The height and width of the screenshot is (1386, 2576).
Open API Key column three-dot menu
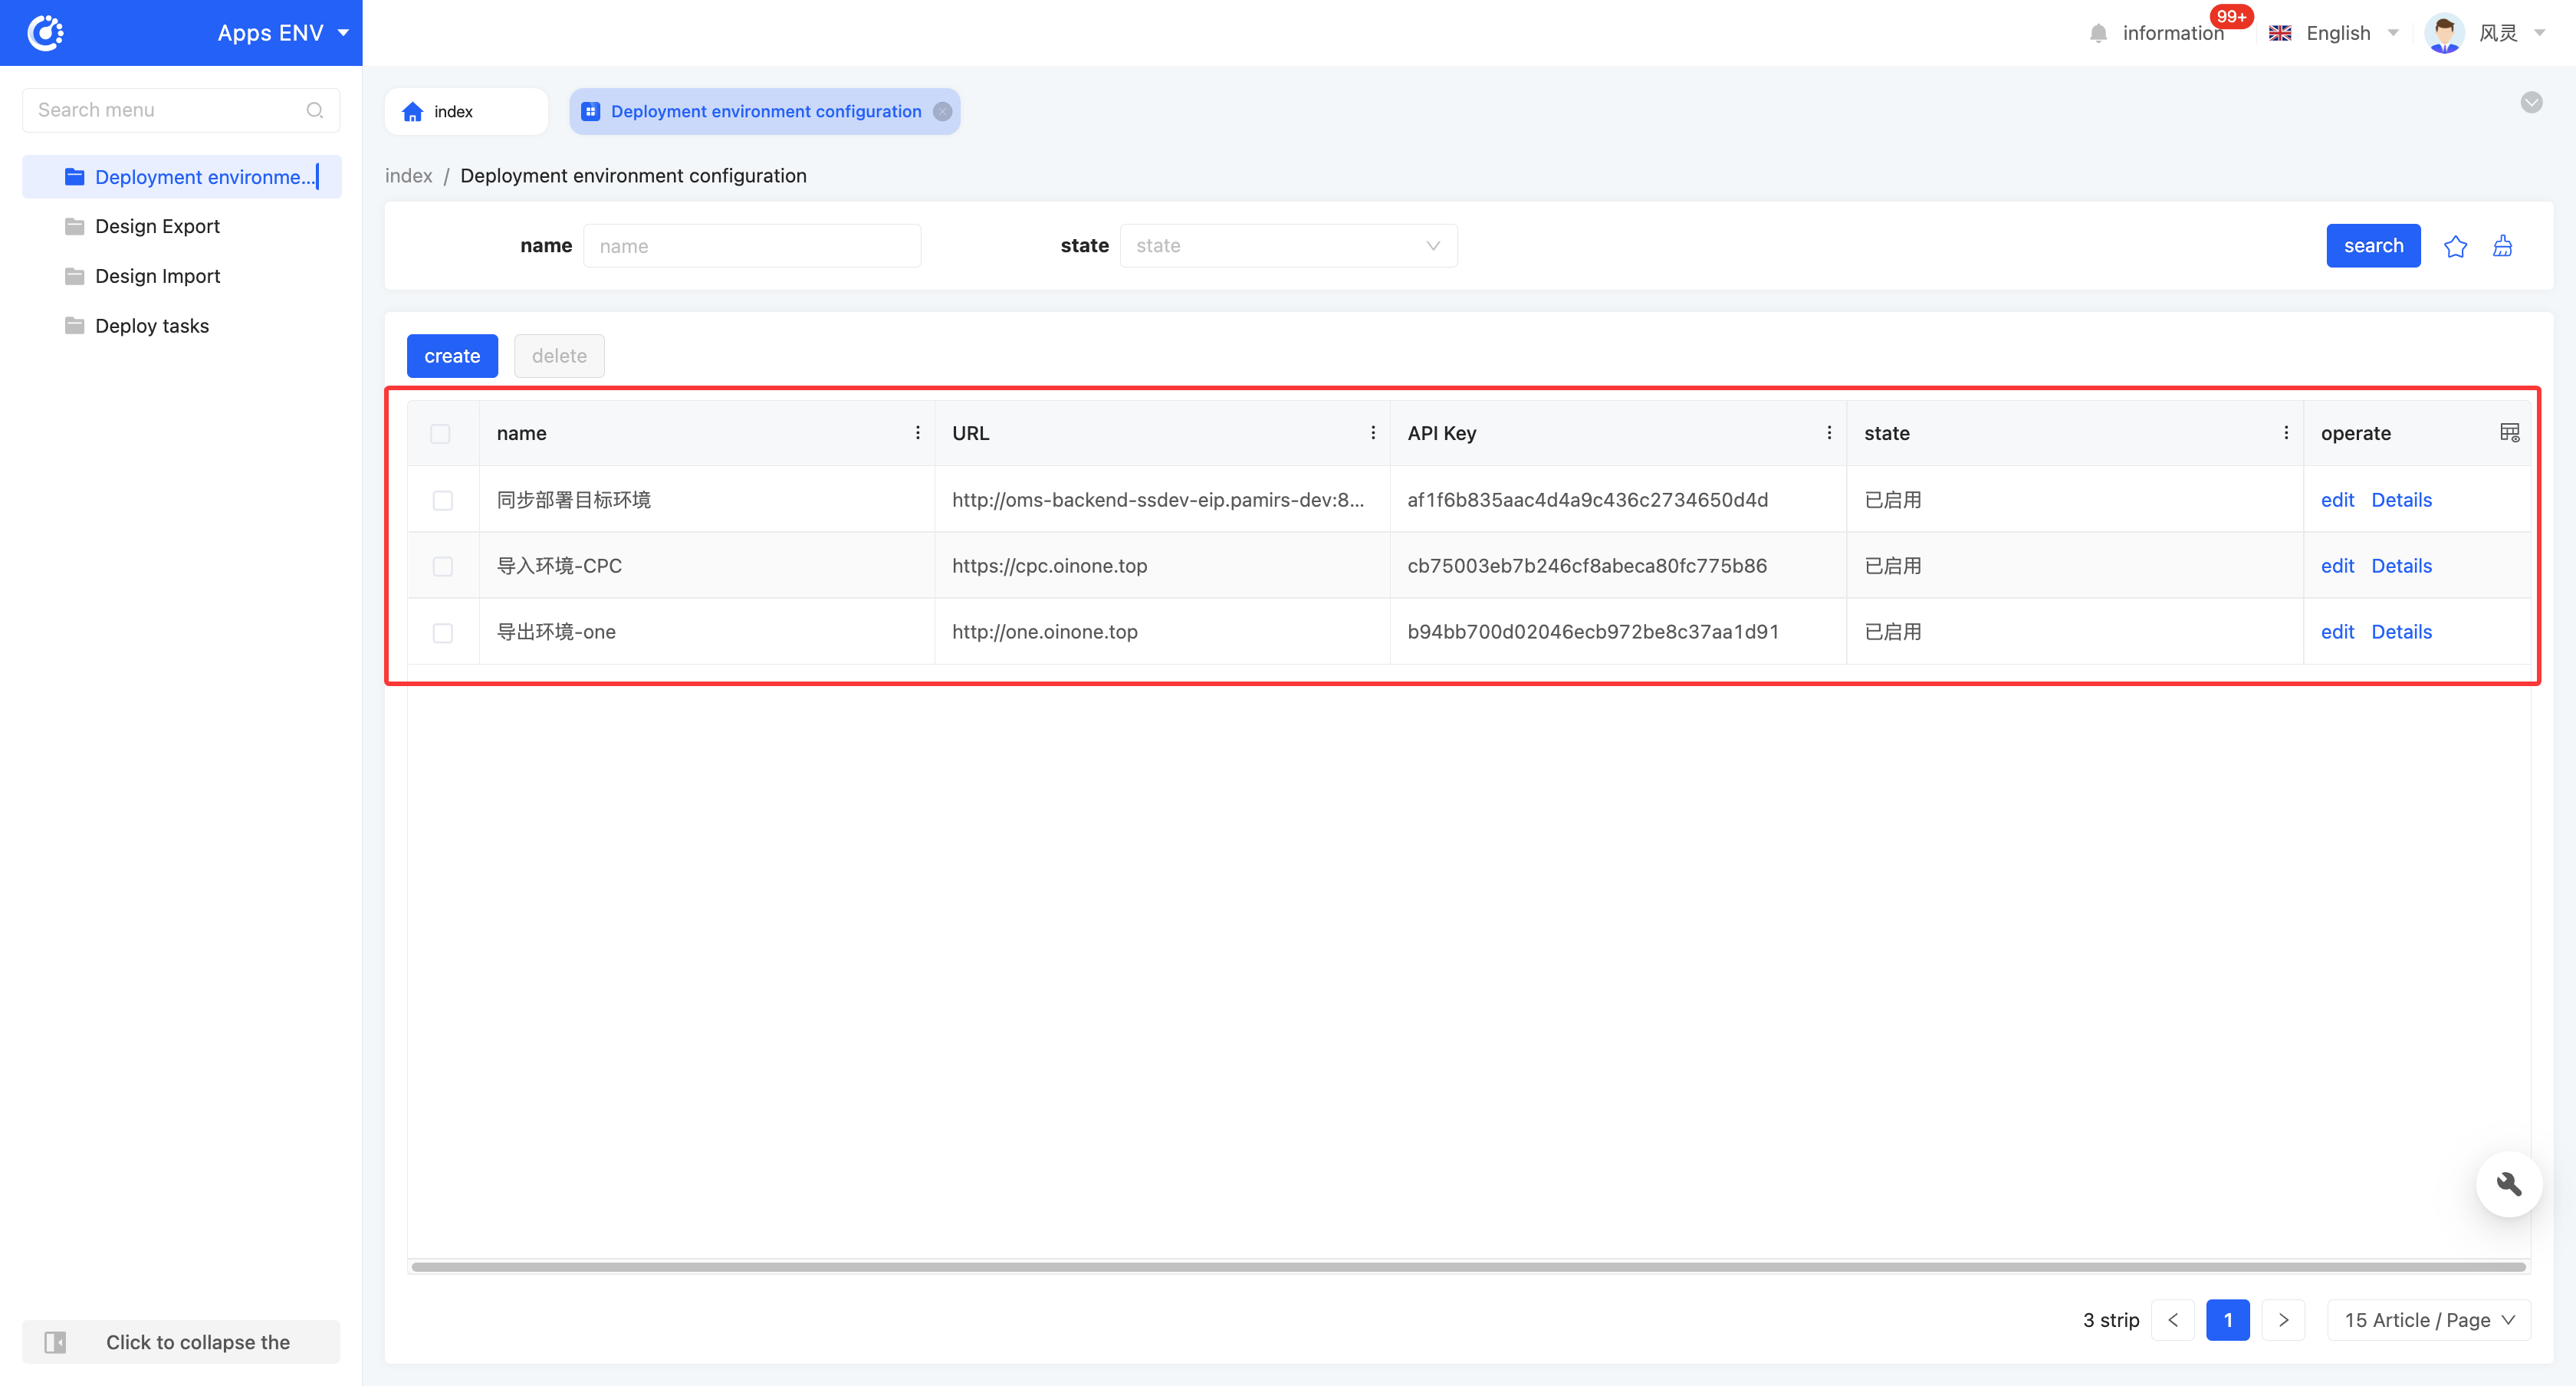pyautogui.click(x=1829, y=432)
